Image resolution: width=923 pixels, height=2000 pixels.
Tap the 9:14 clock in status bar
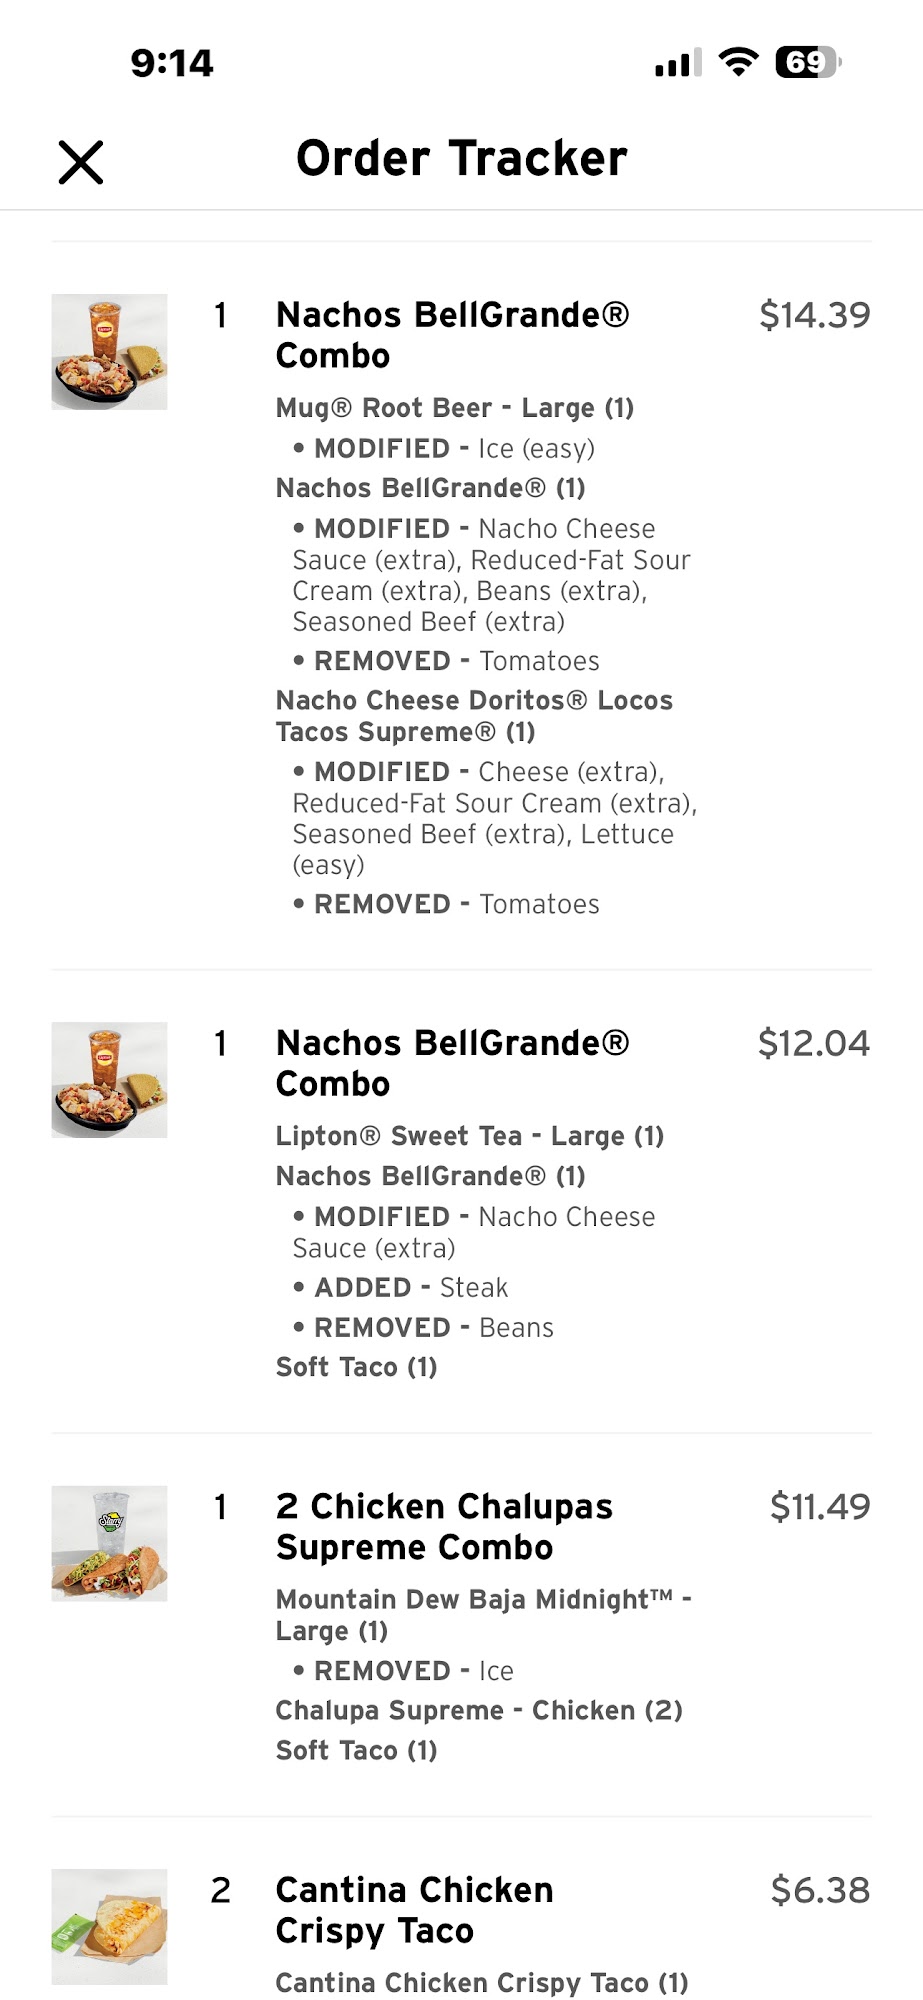pos(172,64)
